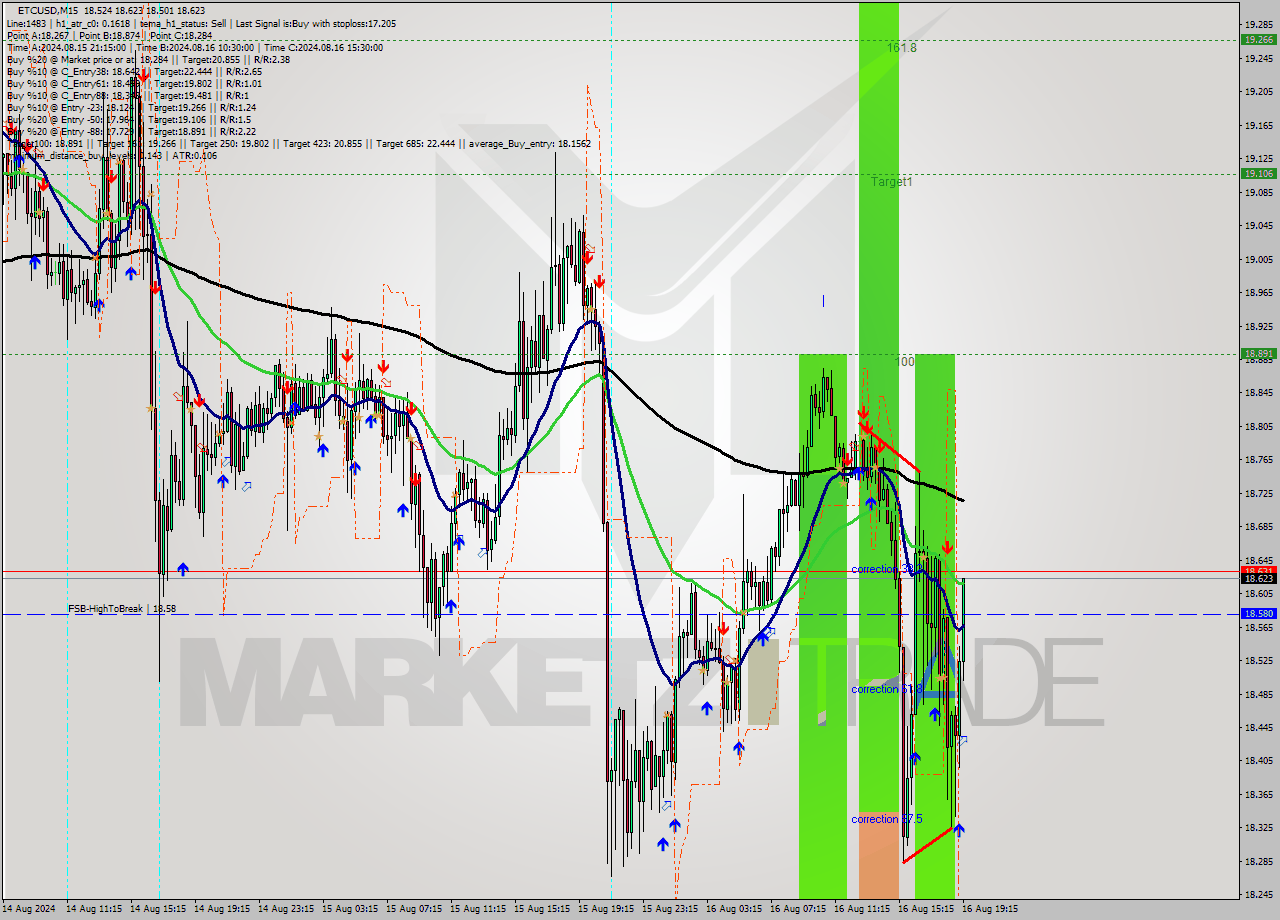Click the 'tema_h1_status: Sell' label
1280x920 pixels.
tap(184, 23)
